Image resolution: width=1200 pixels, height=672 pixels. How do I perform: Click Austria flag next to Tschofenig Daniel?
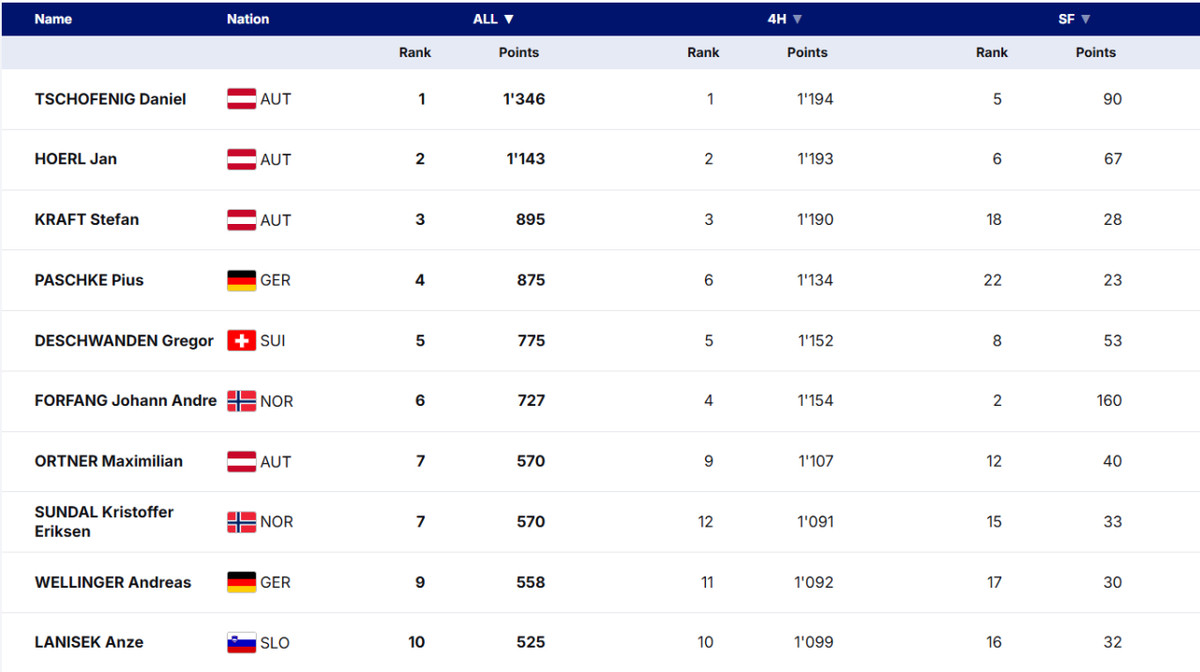tap(241, 99)
